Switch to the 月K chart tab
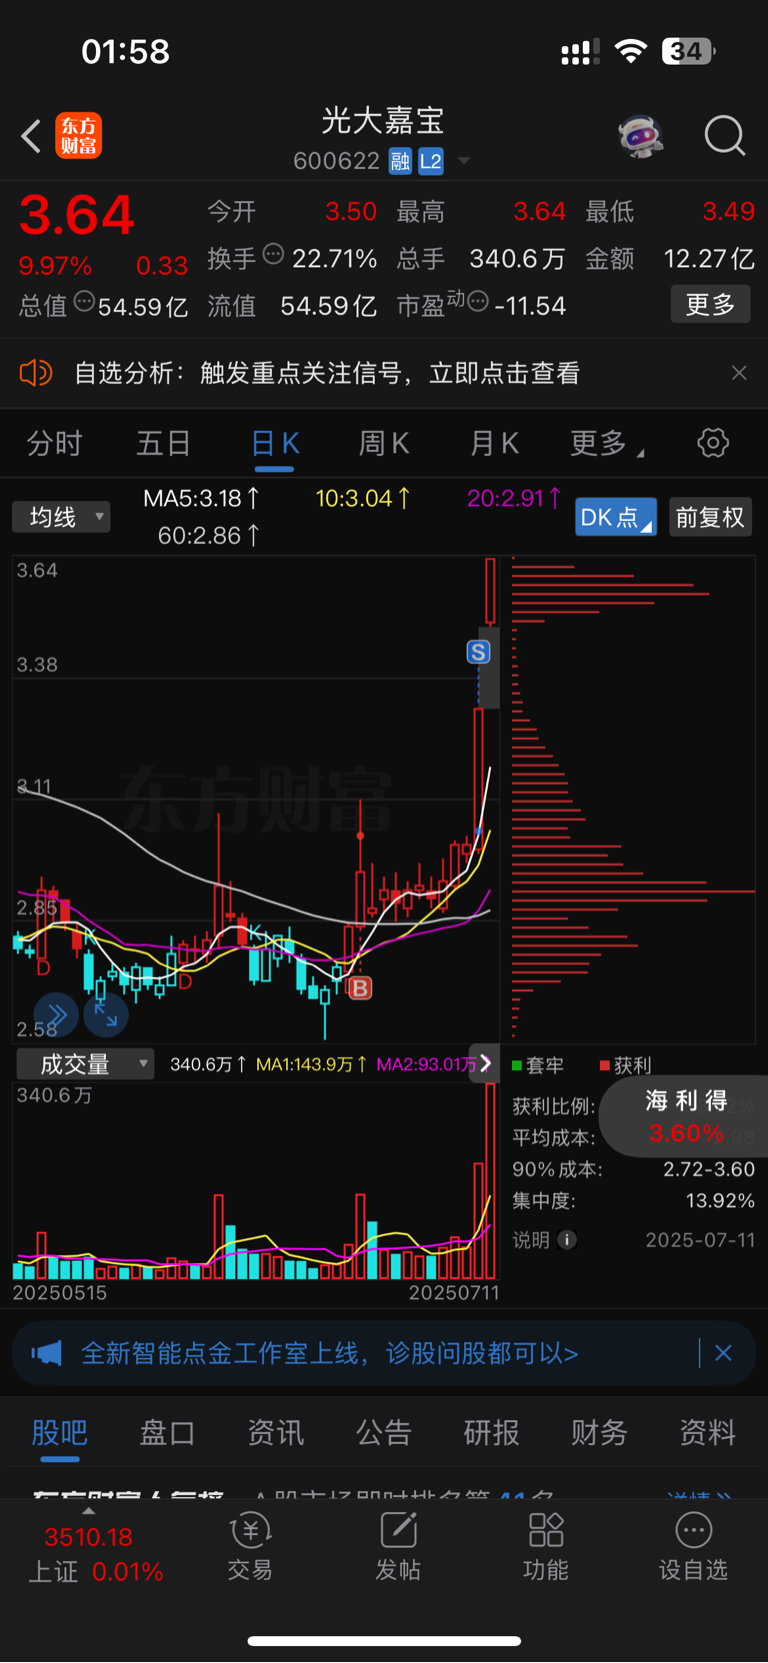Image resolution: width=768 pixels, height=1663 pixels. (495, 443)
